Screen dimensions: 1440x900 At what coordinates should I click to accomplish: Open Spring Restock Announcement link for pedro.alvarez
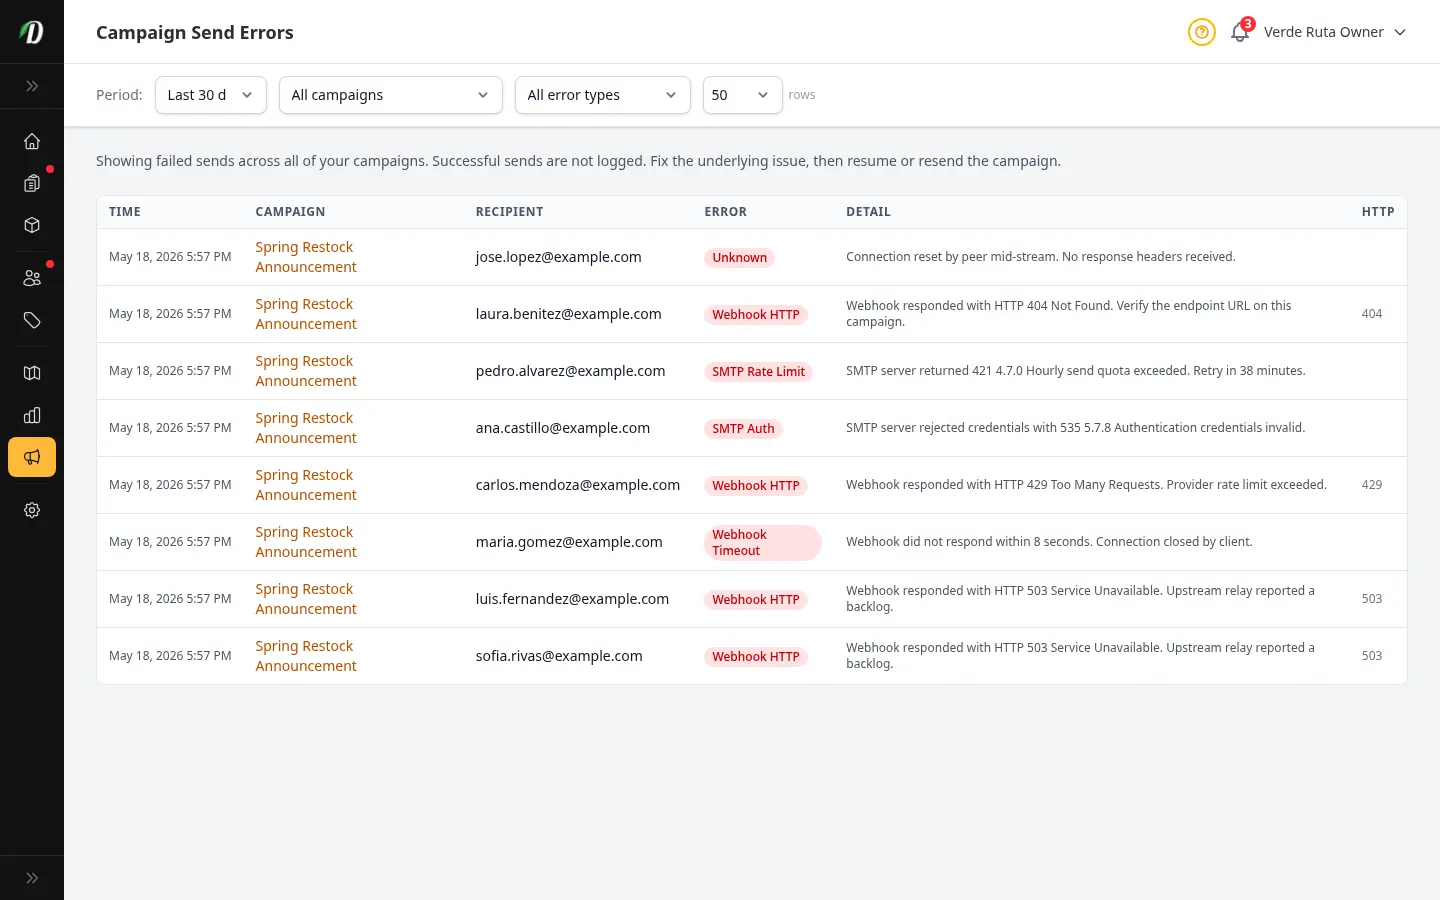[306, 371]
